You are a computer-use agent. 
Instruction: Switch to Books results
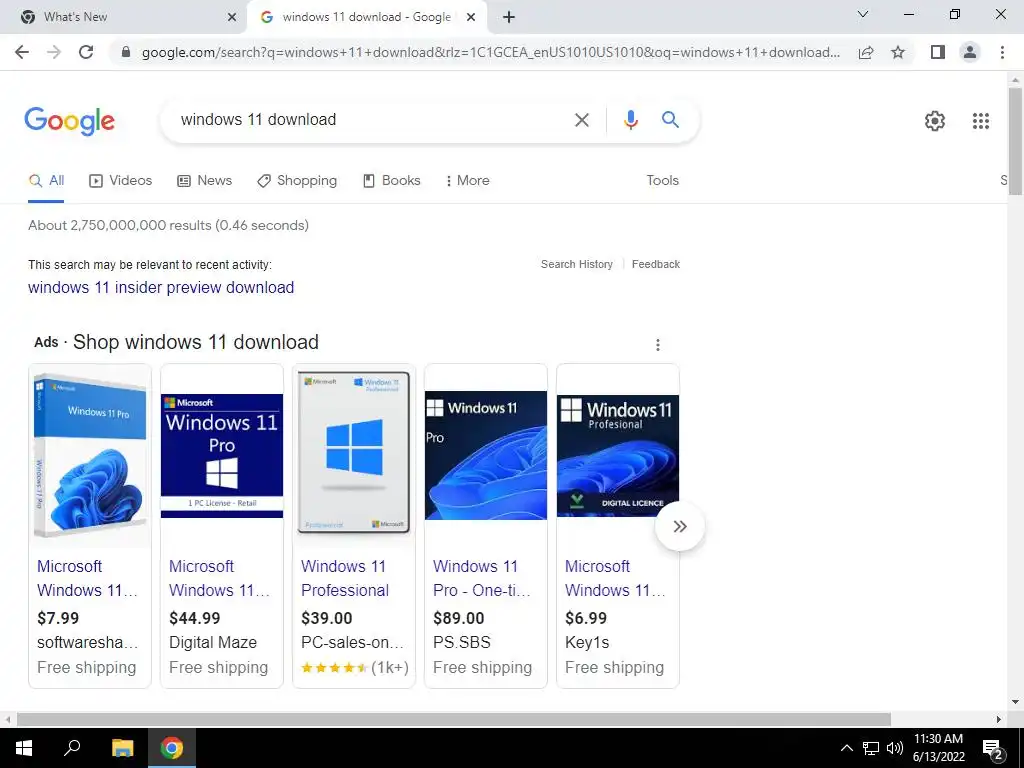pyautogui.click(x=391, y=181)
